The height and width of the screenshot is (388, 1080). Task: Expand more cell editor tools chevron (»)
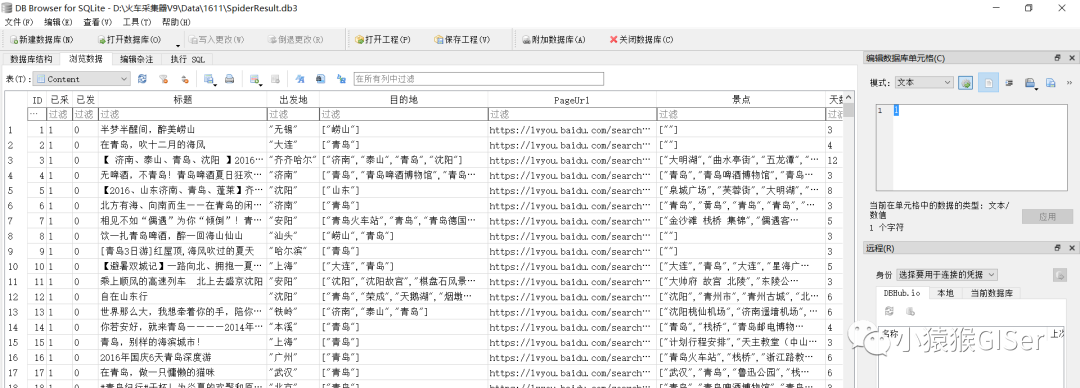(1069, 83)
